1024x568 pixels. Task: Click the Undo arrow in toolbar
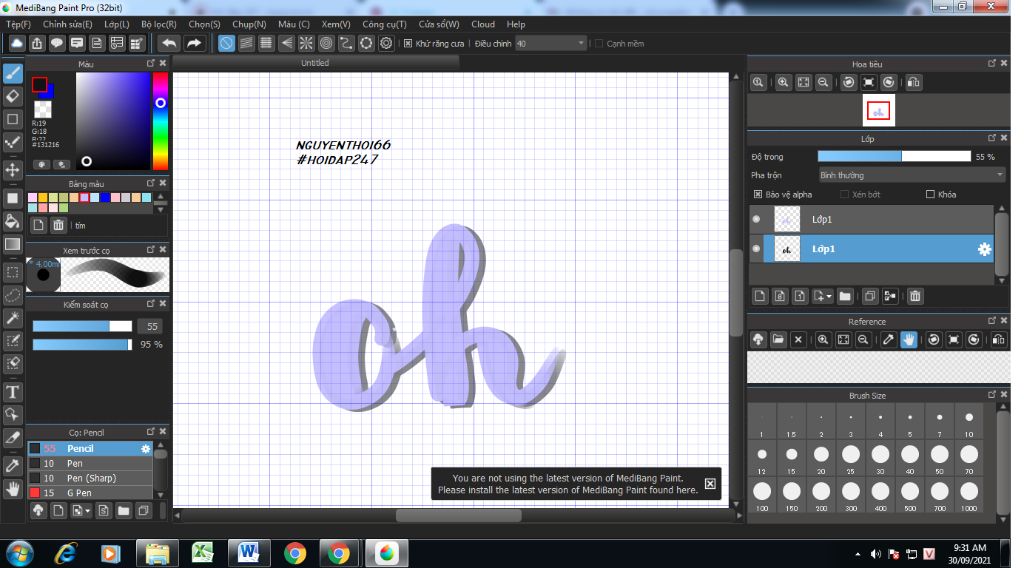tap(169, 44)
